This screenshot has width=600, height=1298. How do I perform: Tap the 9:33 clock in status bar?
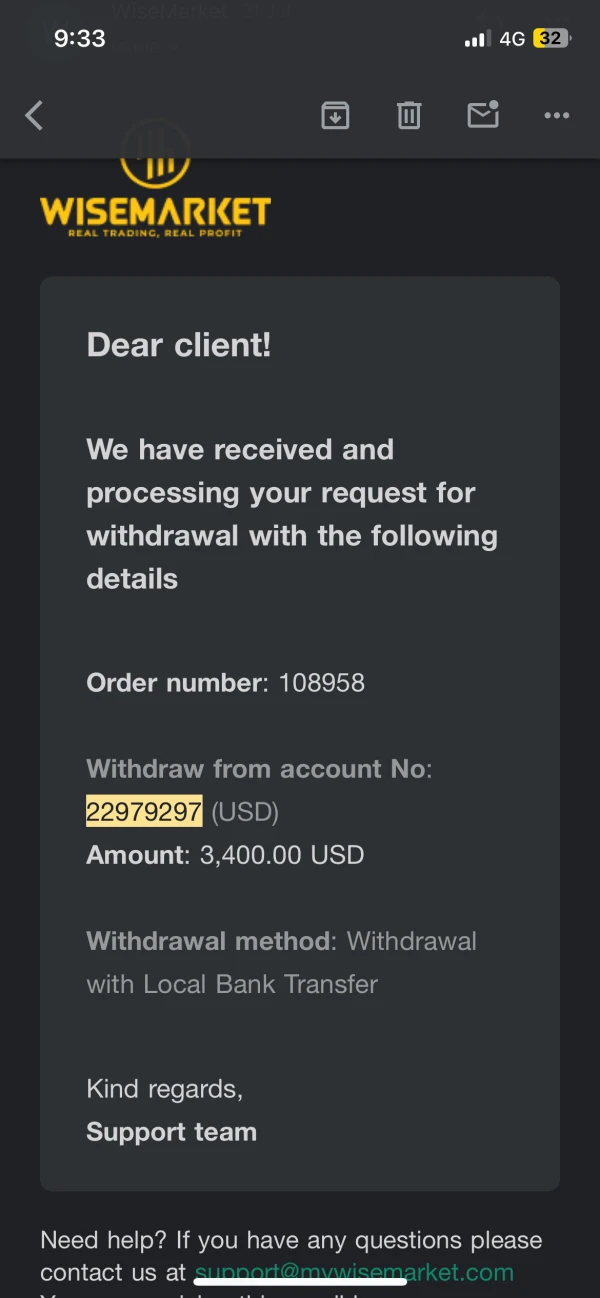79,39
